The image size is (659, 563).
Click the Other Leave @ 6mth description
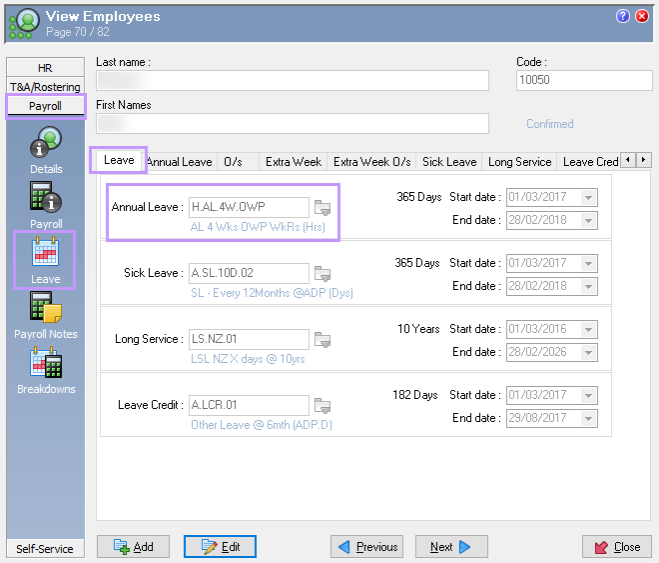[x=261, y=425]
